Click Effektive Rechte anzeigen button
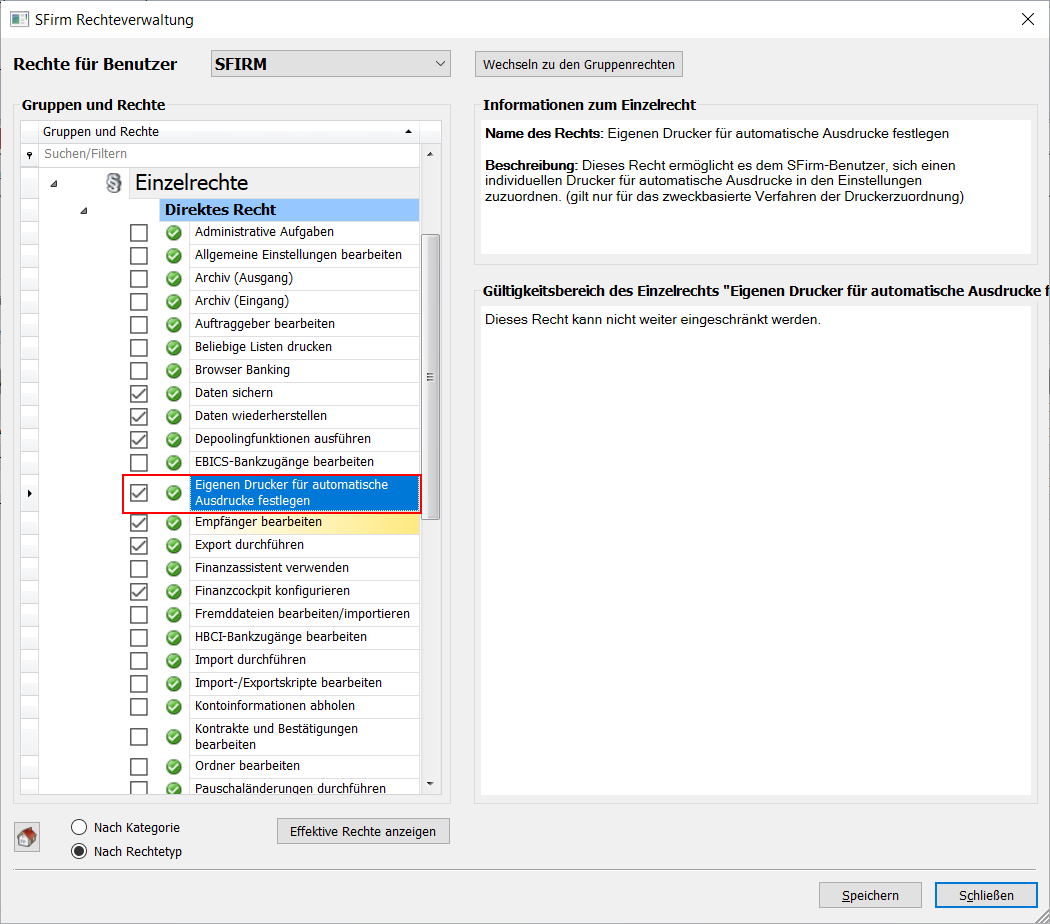The width and height of the screenshot is (1050, 924). pos(363,831)
